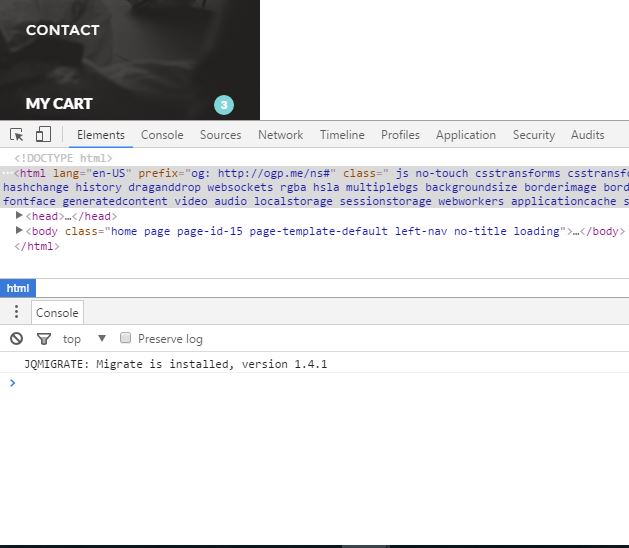The height and width of the screenshot is (548, 629).
Task: Open the Security tab
Action: click(533, 135)
